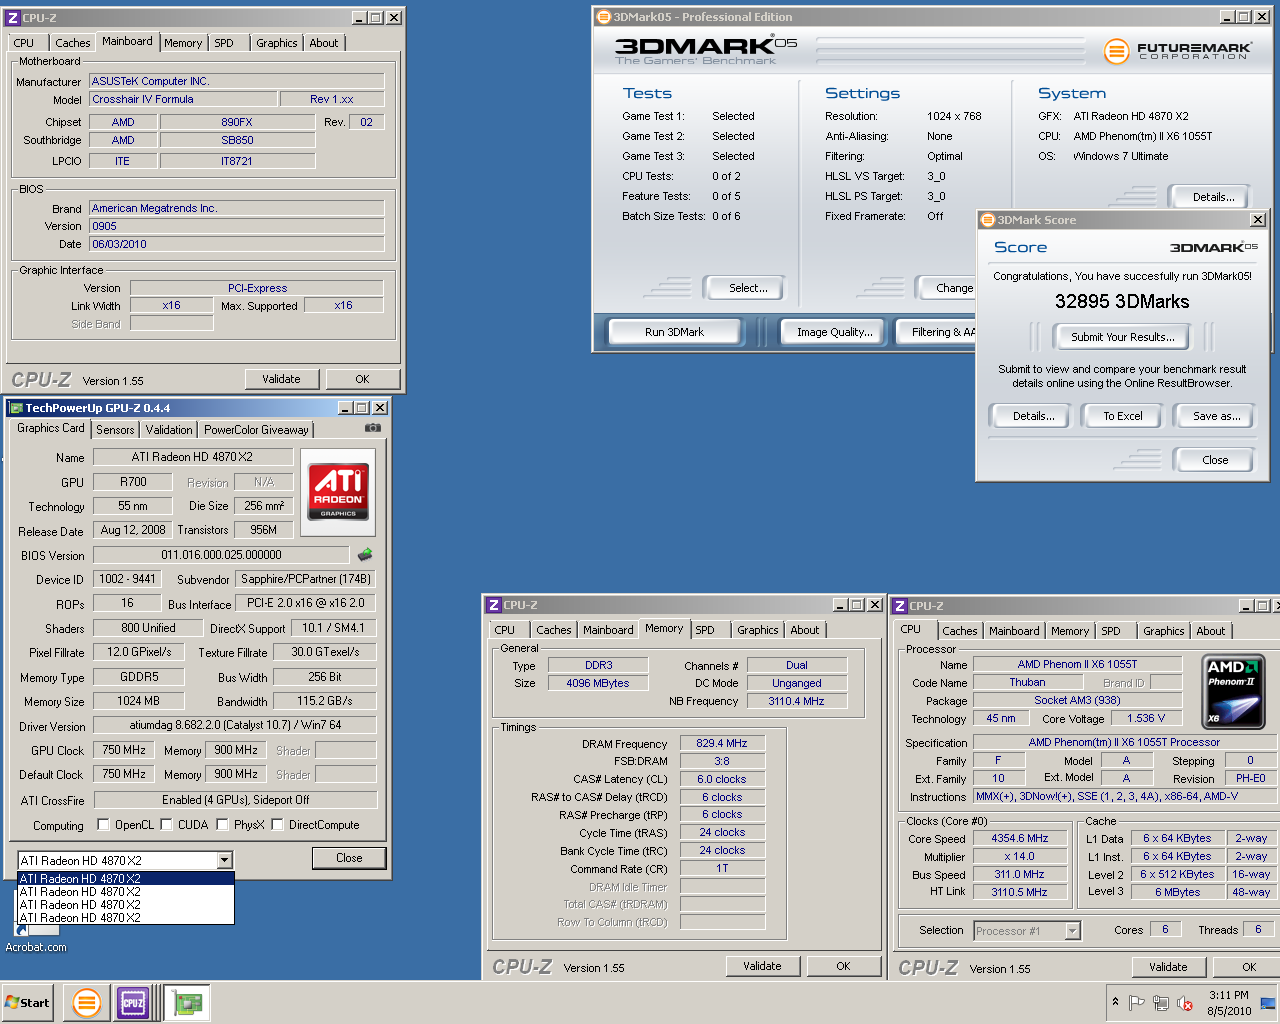The width and height of the screenshot is (1280, 1024).
Task: Click OK in the Memory CPU-Z window
Action: tap(843, 966)
